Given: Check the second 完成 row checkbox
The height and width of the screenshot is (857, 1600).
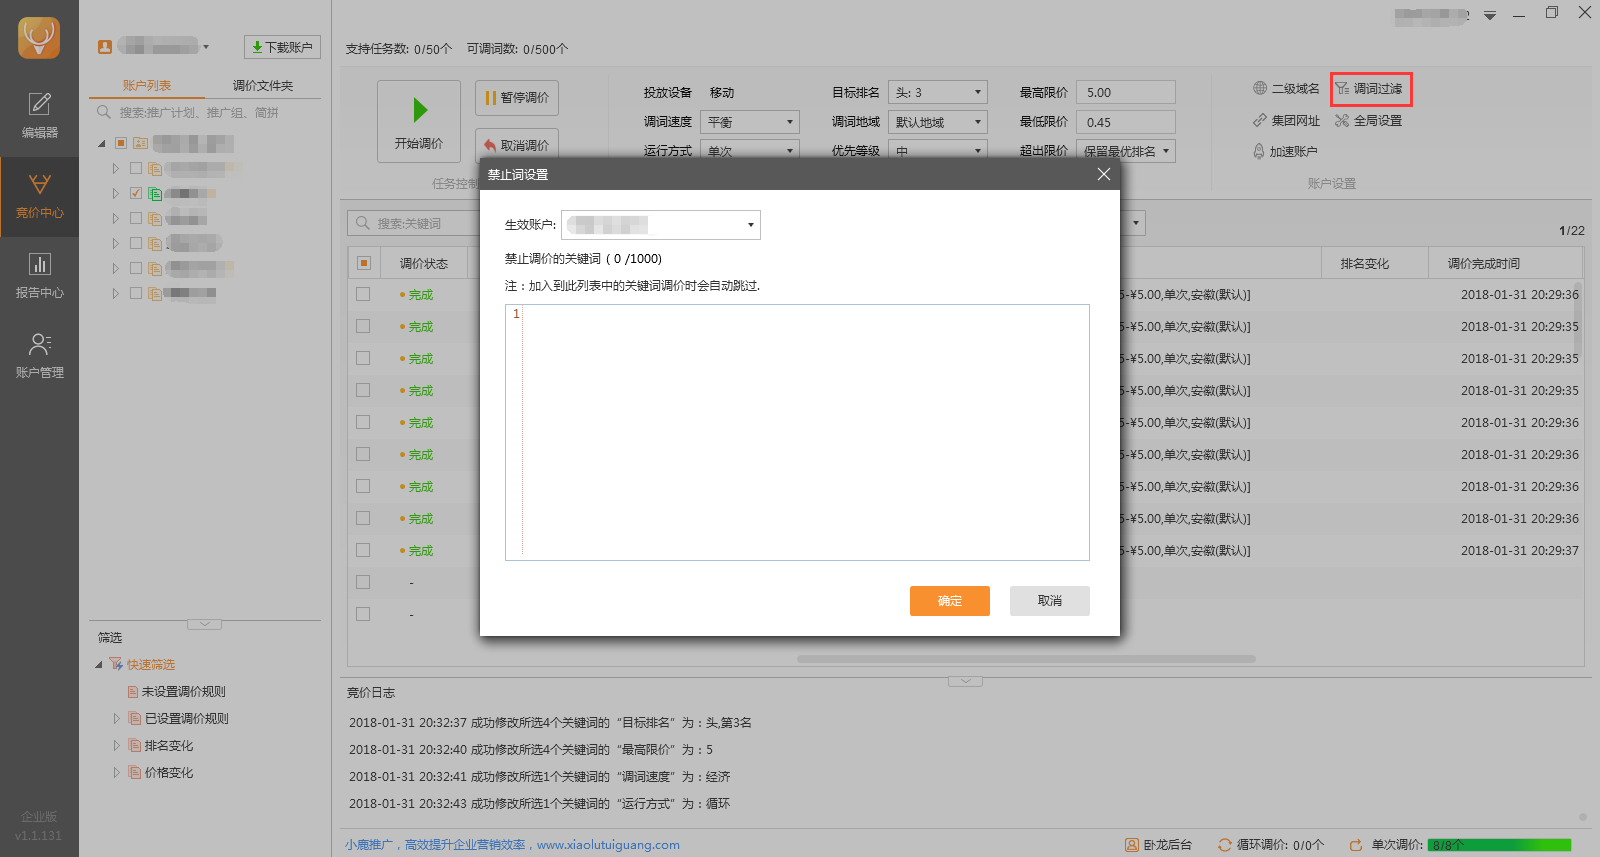Looking at the screenshot, I should click(363, 326).
